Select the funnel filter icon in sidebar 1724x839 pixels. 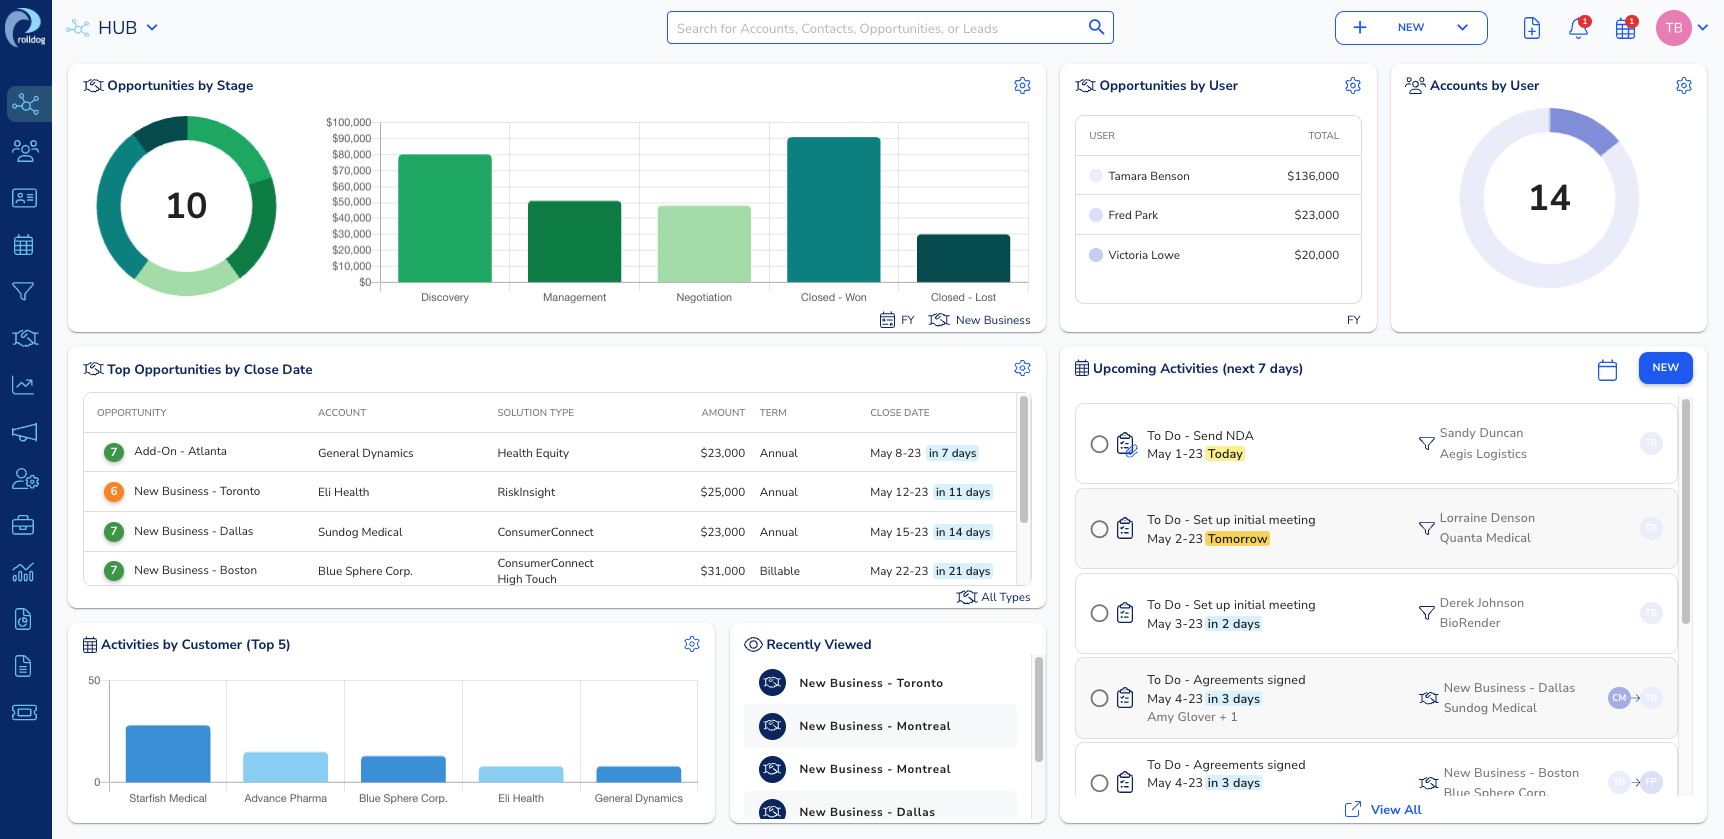click(24, 291)
